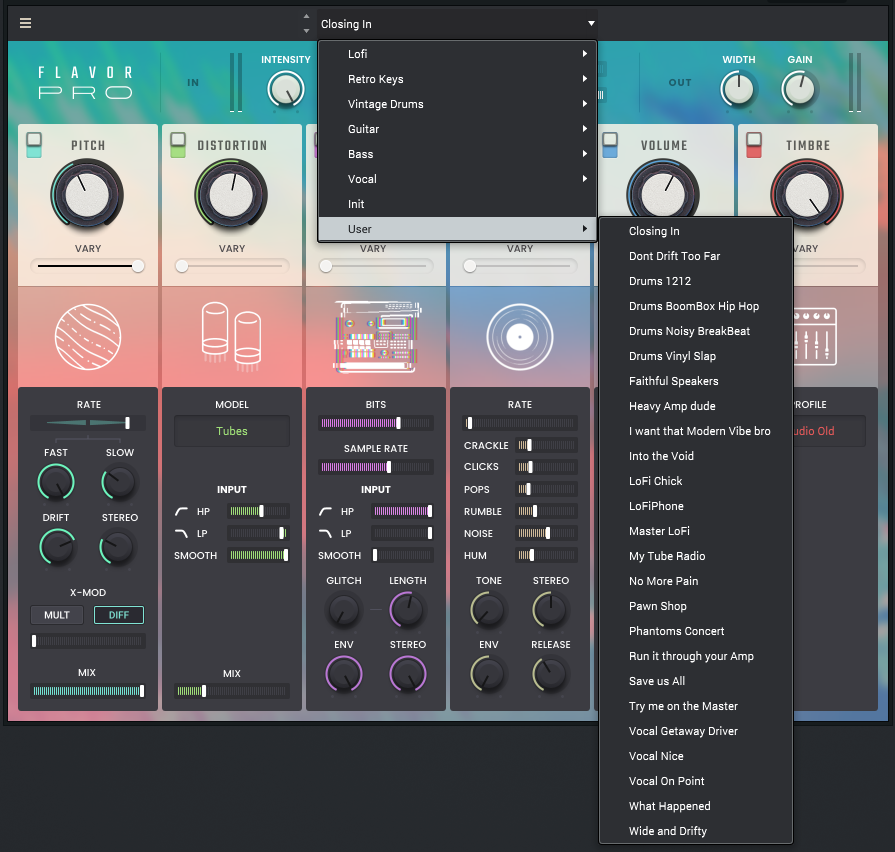Load the Faithful Speakers preset

(x=696, y=381)
